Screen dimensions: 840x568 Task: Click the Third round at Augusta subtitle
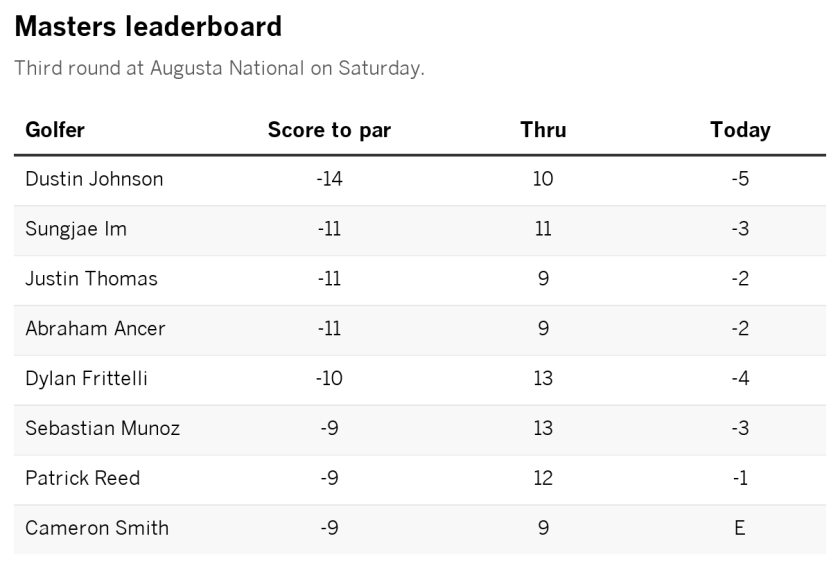coord(219,69)
